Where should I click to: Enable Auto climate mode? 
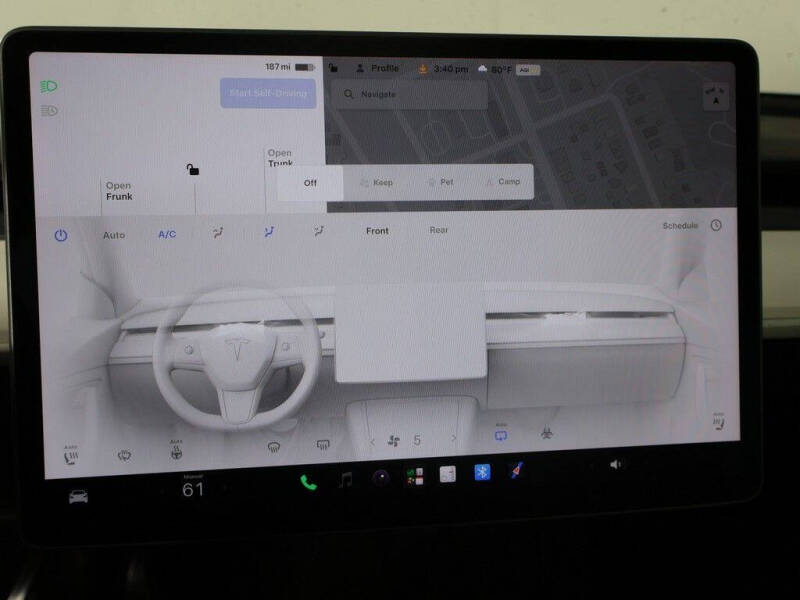click(x=114, y=235)
